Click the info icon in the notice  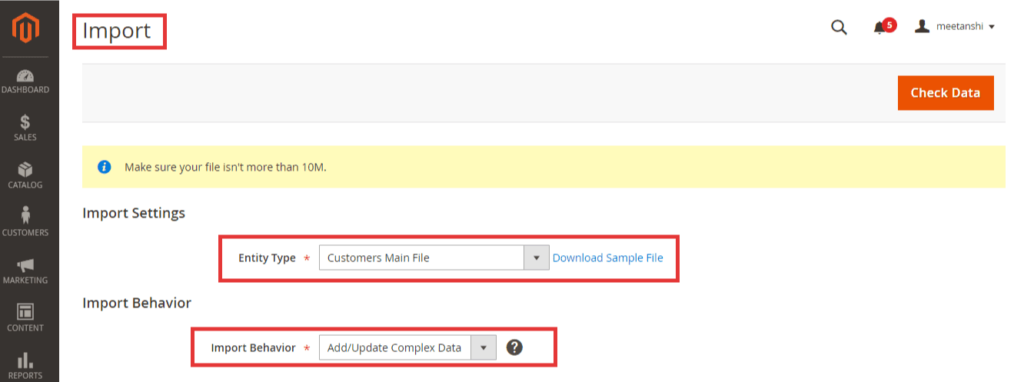pos(104,167)
